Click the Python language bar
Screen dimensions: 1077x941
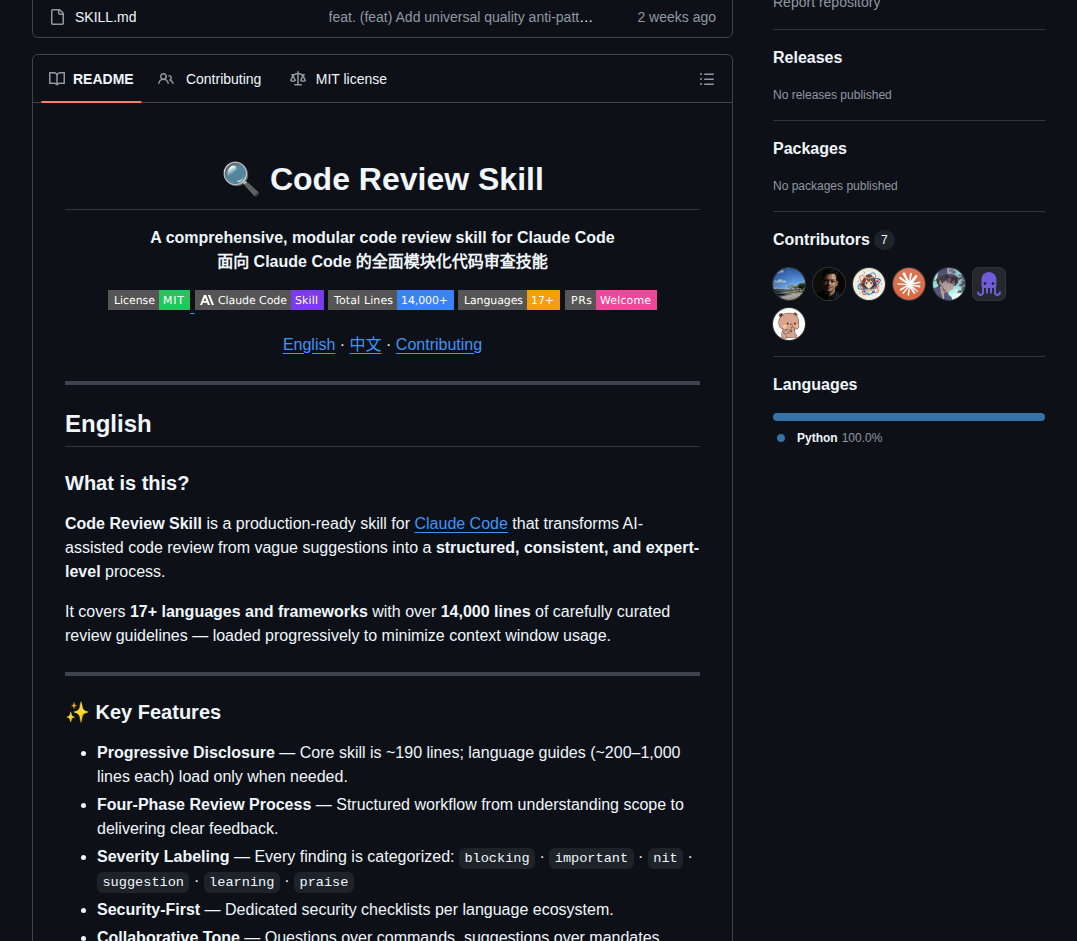click(908, 417)
